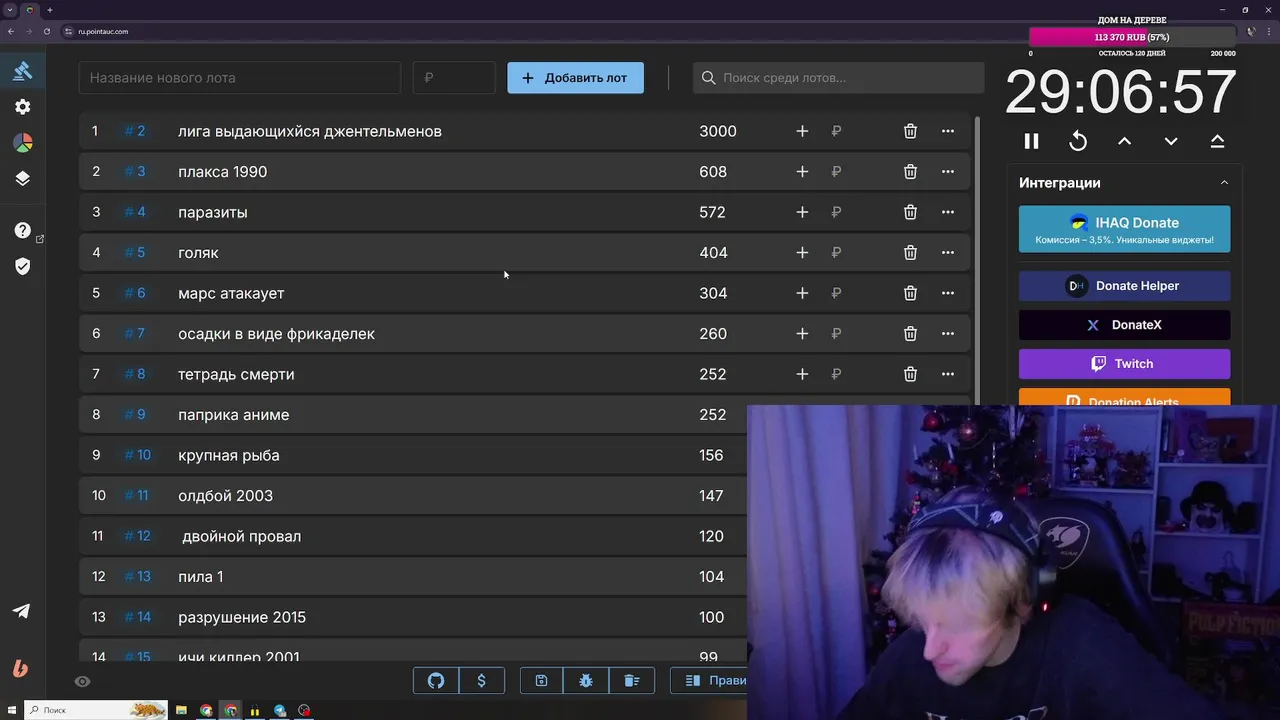
Task: Click the shield check icon in sidebar
Action: pos(22,266)
